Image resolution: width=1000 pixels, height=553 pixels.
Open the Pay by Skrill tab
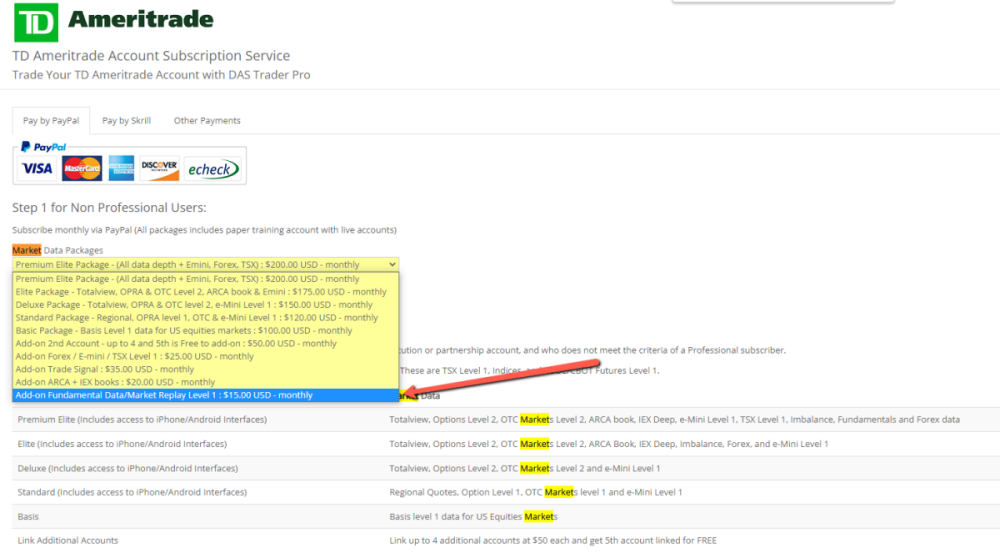click(126, 121)
